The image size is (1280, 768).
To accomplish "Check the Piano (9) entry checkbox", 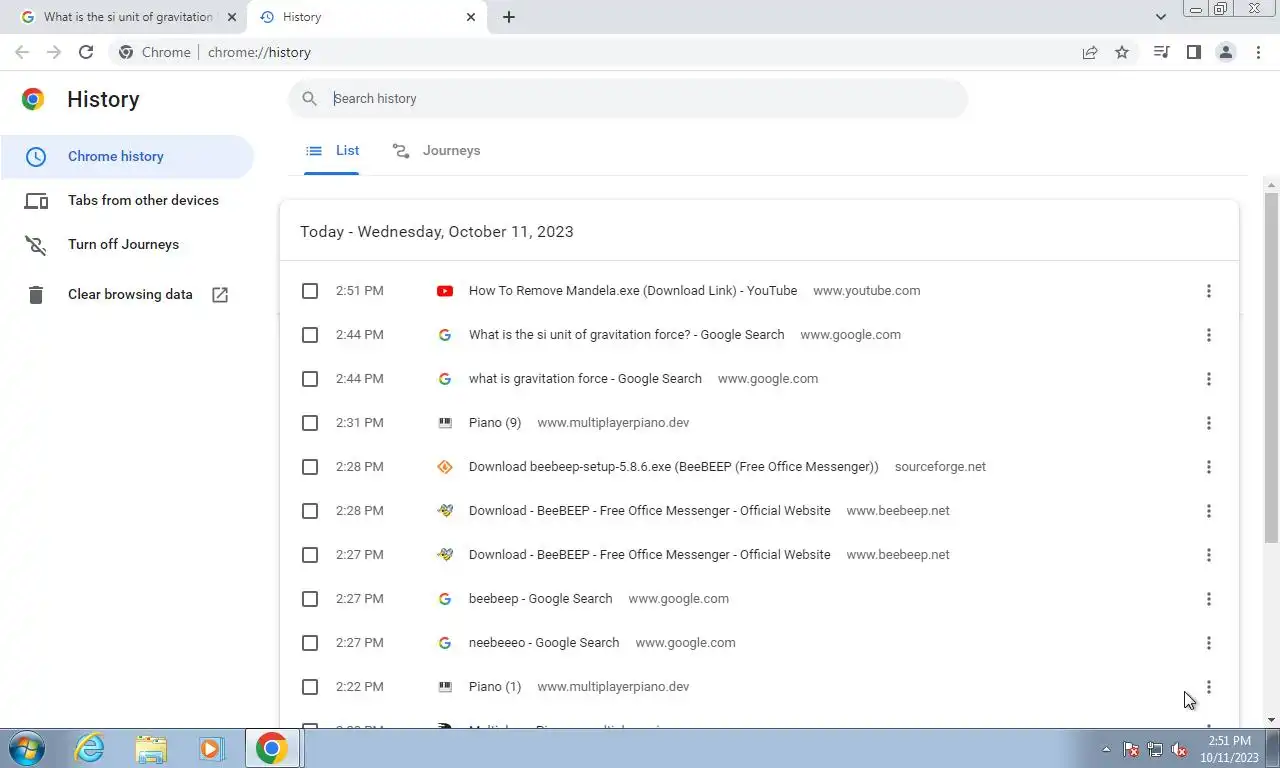I will point(310,423).
